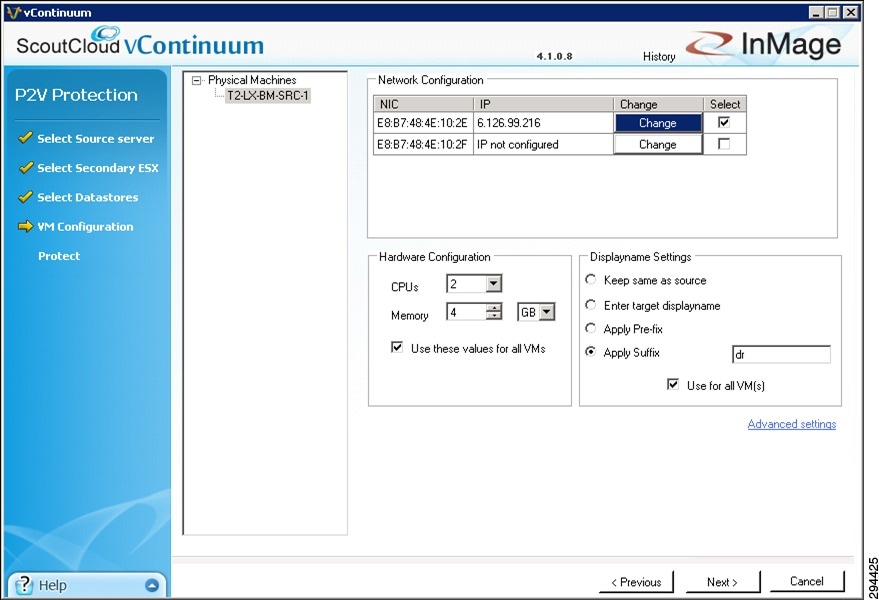Click the Cancel button

(x=807, y=581)
